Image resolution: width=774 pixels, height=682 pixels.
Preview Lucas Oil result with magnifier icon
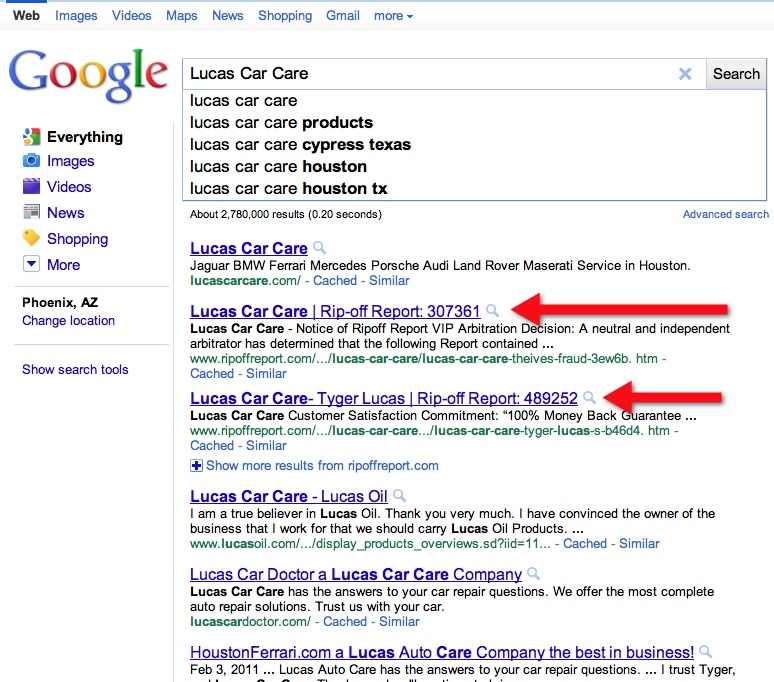pyautogui.click(x=399, y=495)
